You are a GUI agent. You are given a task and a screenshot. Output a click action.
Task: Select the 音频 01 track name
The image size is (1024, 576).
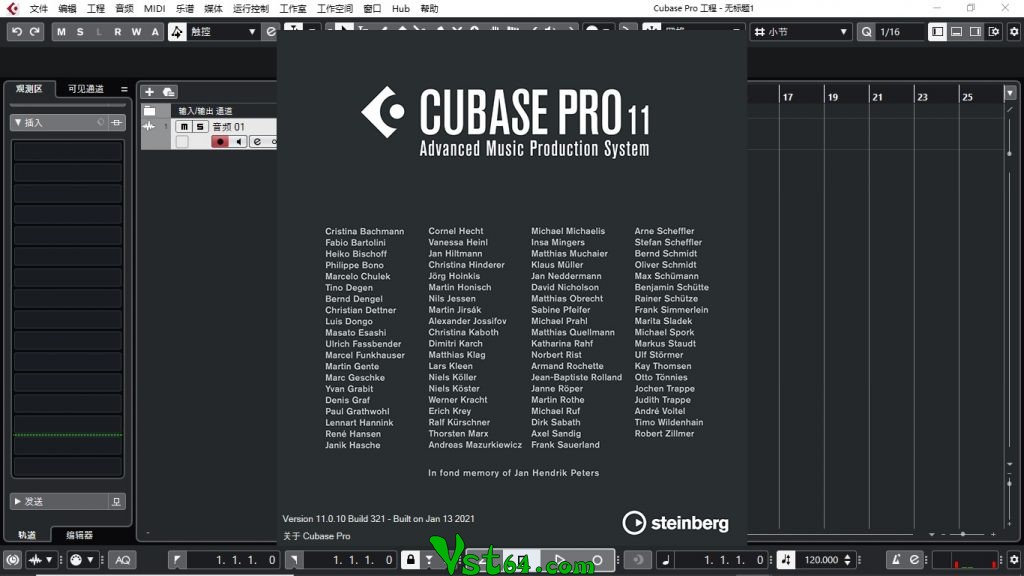[x=229, y=127]
